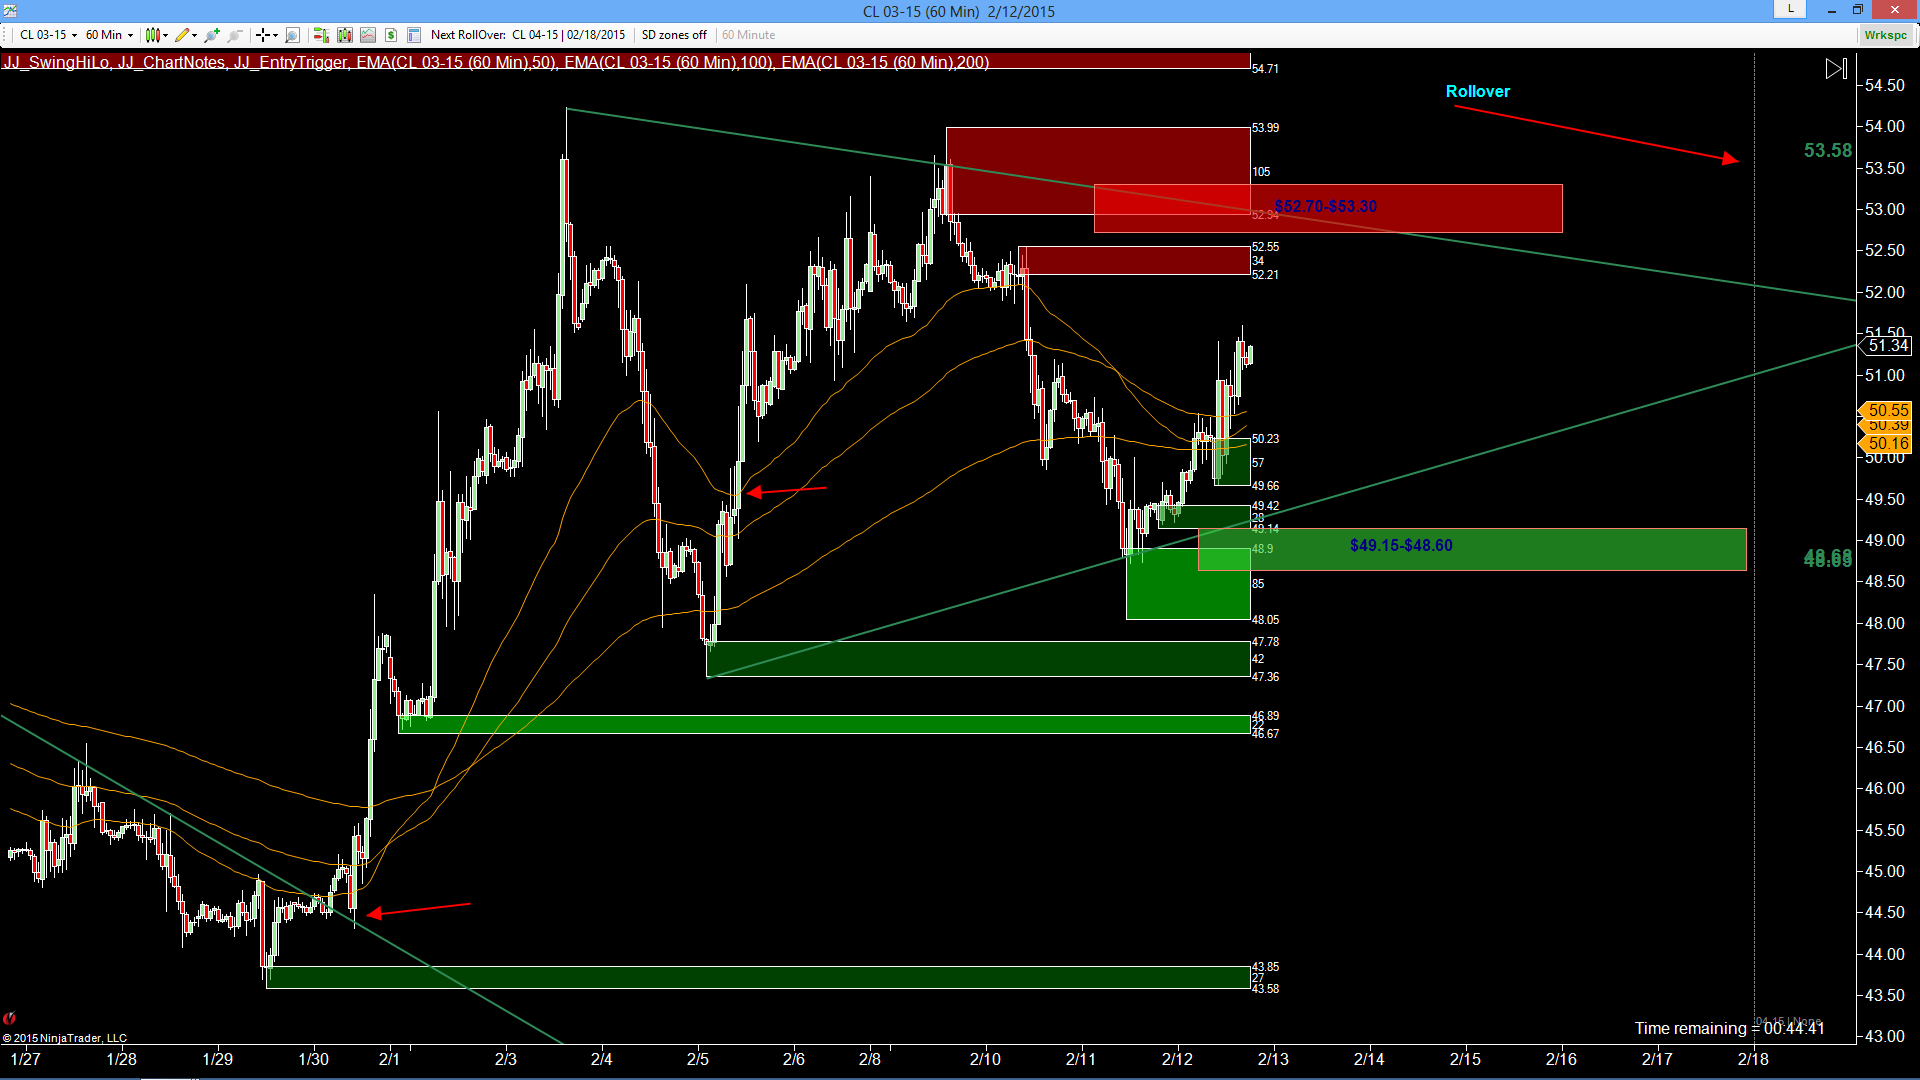Click the zoom out magnifier icon

point(235,35)
